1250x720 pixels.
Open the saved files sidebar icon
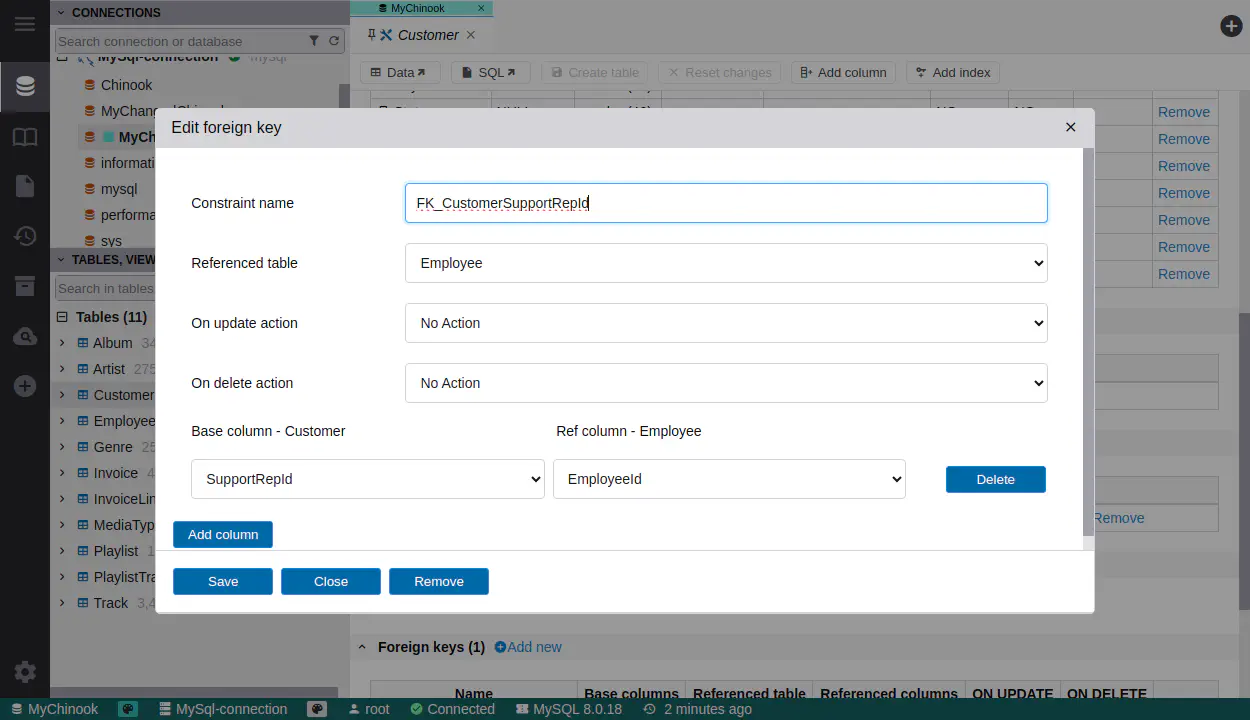25,186
